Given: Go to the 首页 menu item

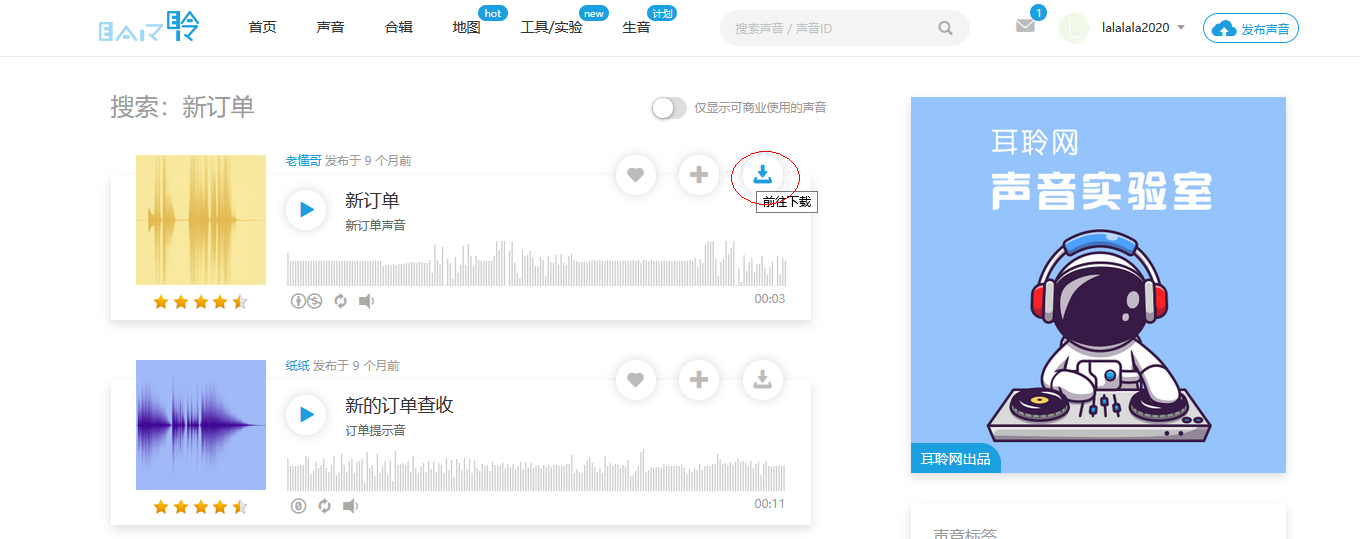Looking at the screenshot, I should (x=263, y=28).
